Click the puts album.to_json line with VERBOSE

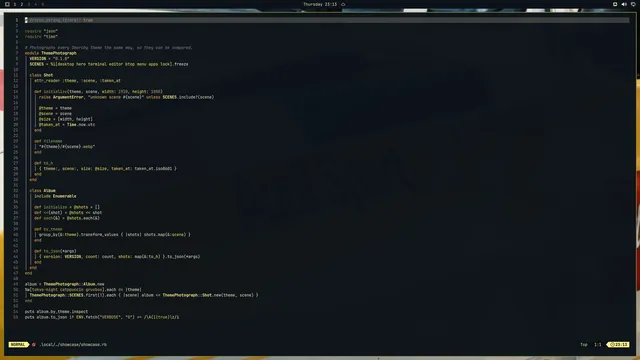(x=102, y=317)
